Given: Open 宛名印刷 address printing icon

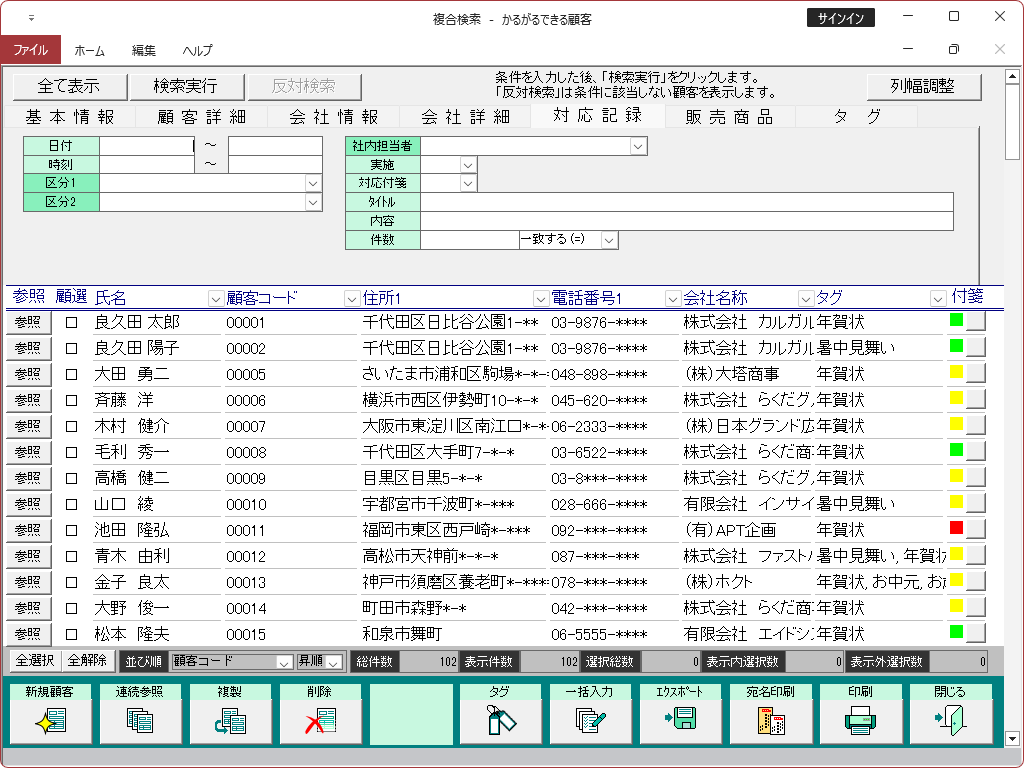Looking at the screenshot, I should (x=770, y=718).
